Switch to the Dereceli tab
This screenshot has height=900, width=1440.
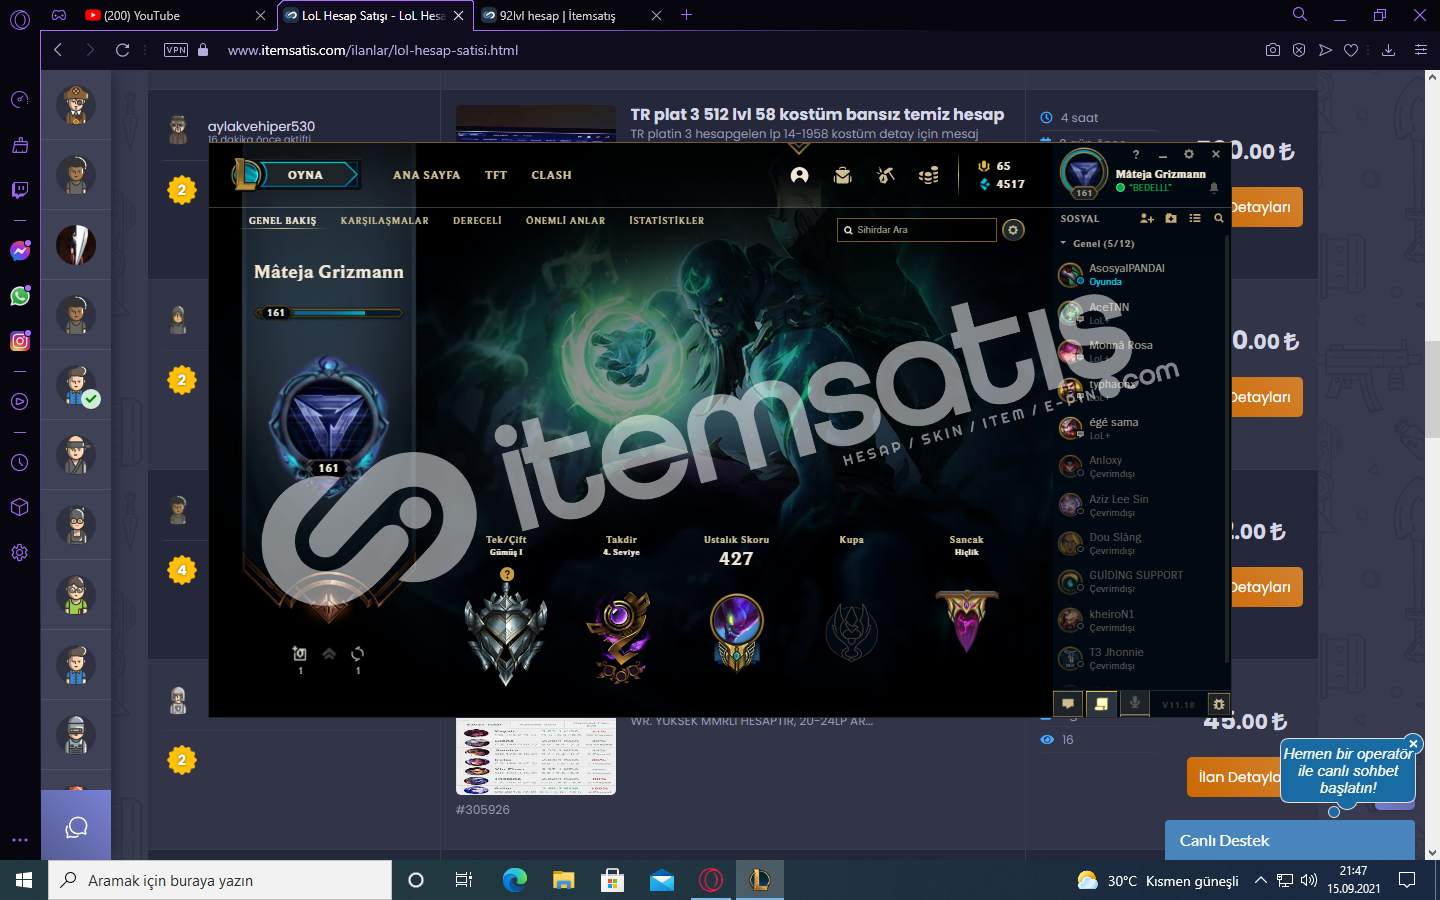click(477, 220)
